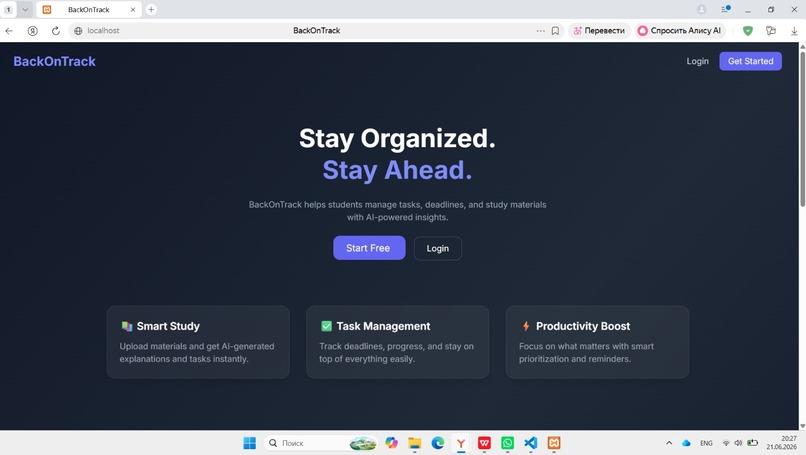Select the BackOnTrack browser tab
The height and width of the screenshot is (455, 806).
click(88, 9)
